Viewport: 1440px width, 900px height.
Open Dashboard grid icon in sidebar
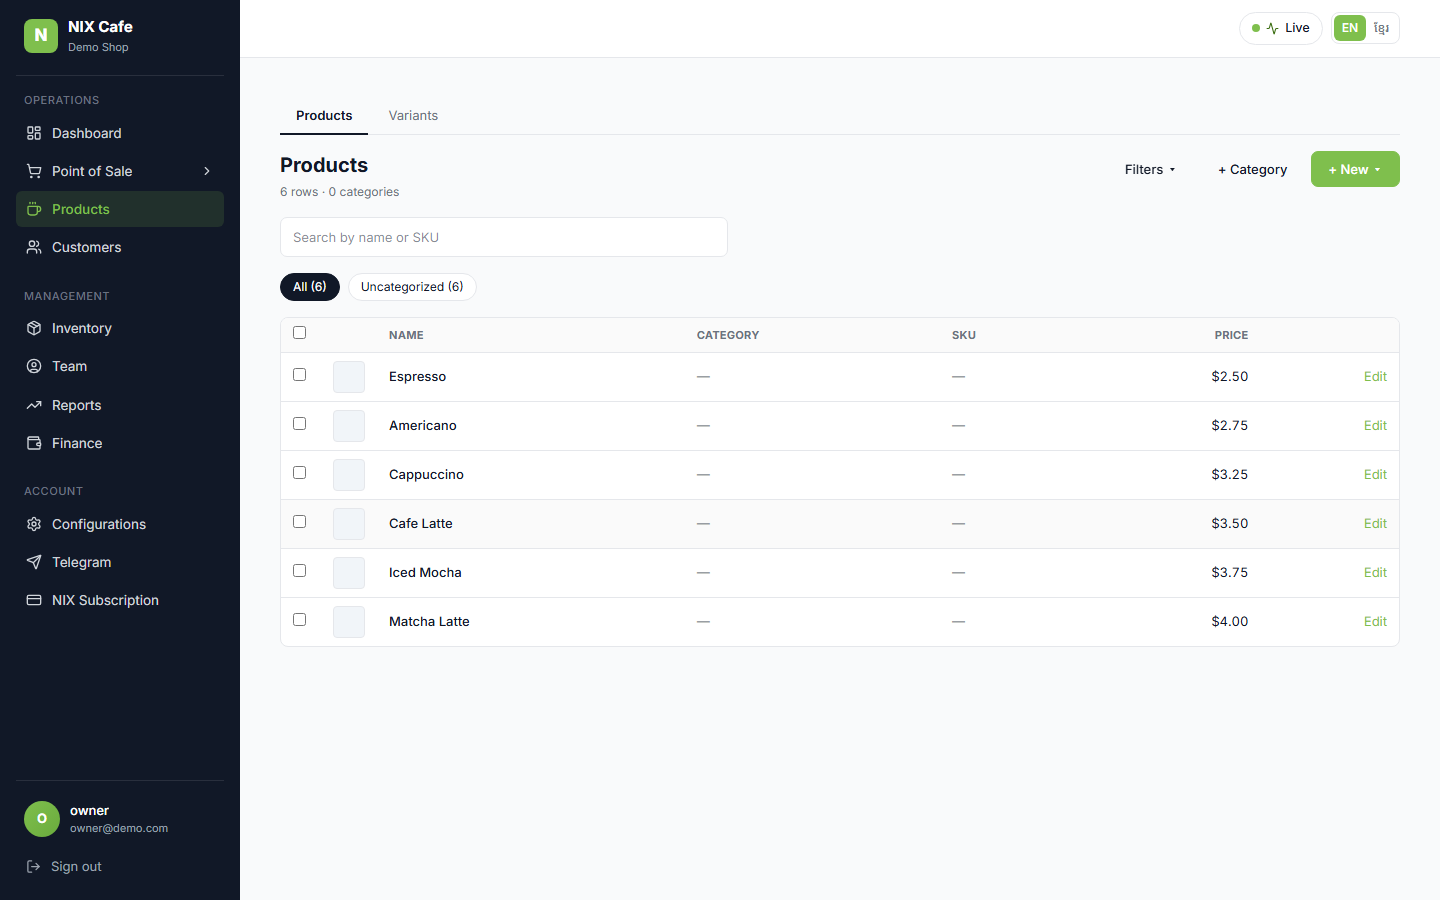click(x=34, y=133)
